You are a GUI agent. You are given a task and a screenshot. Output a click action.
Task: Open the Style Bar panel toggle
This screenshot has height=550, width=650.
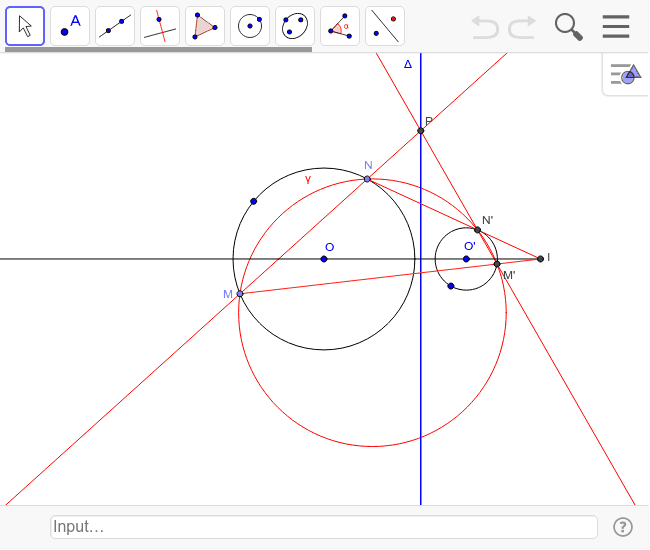(x=626, y=74)
